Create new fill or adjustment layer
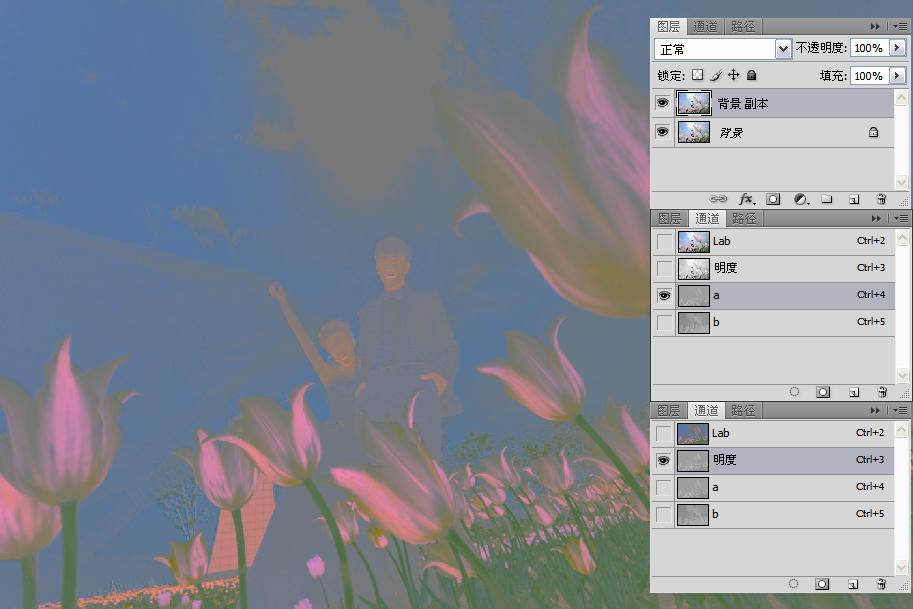 [x=801, y=199]
